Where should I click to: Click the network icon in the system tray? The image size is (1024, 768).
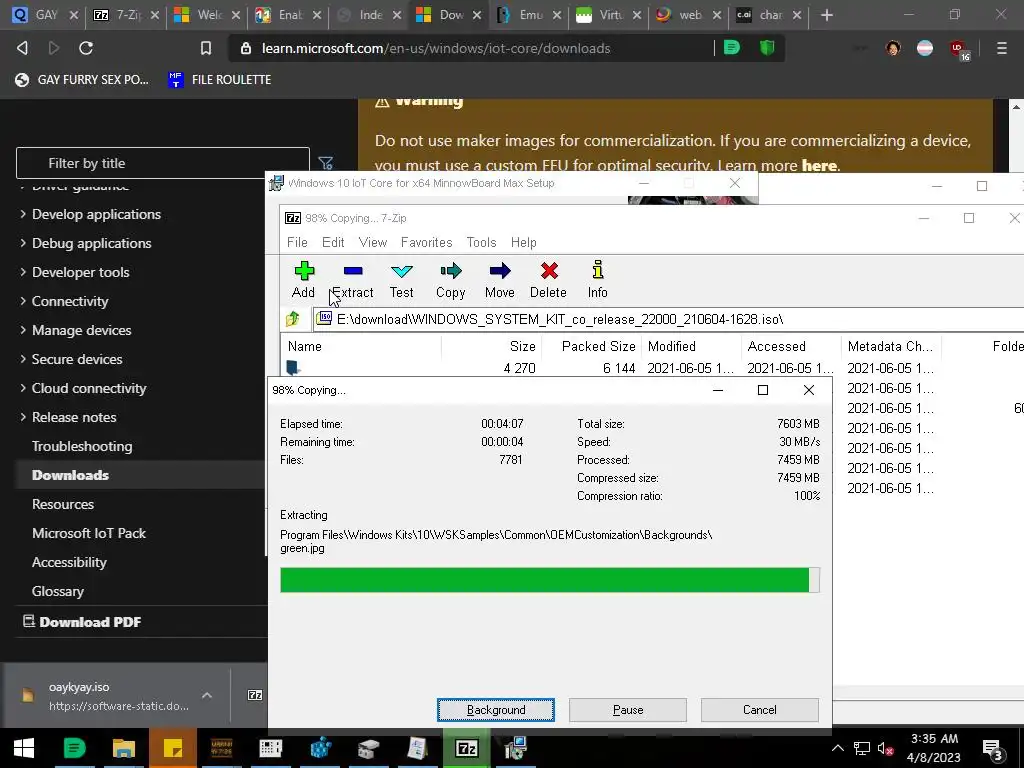[x=862, y=748]
